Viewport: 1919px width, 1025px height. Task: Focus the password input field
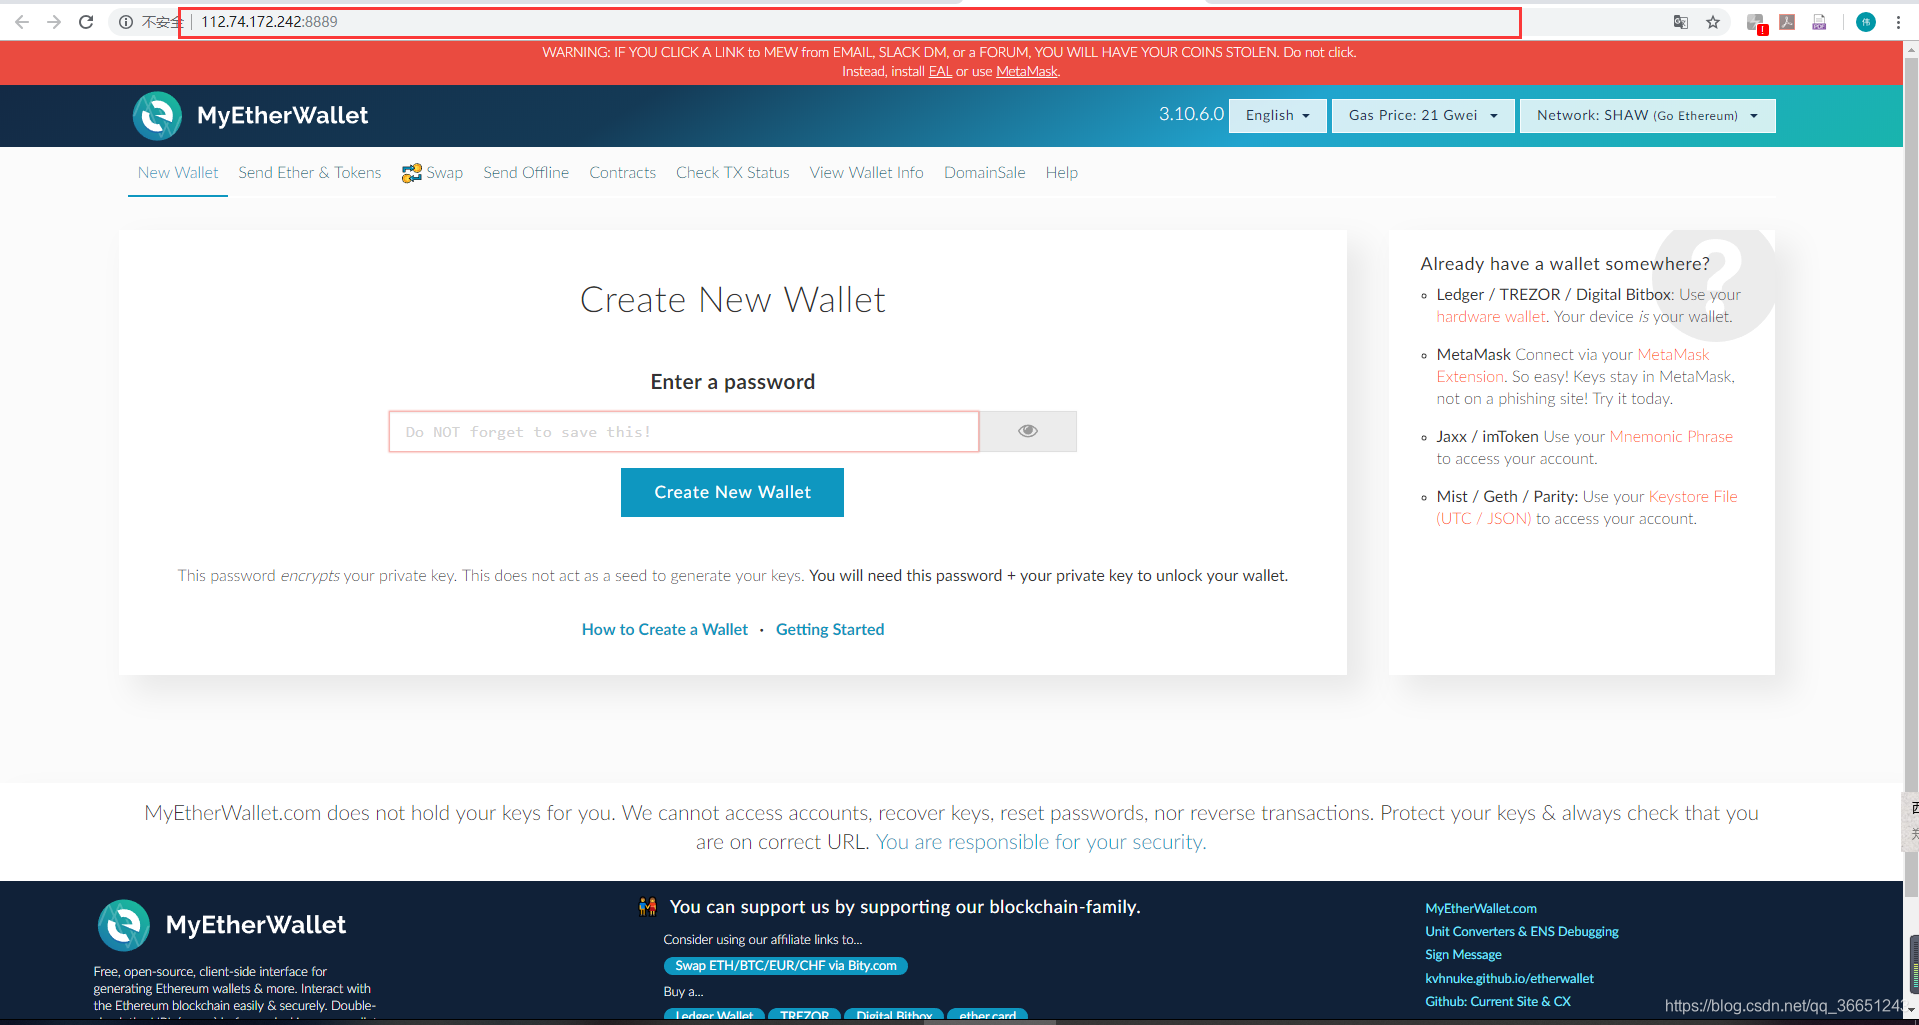pyautogui.click(x=684, y=432)
